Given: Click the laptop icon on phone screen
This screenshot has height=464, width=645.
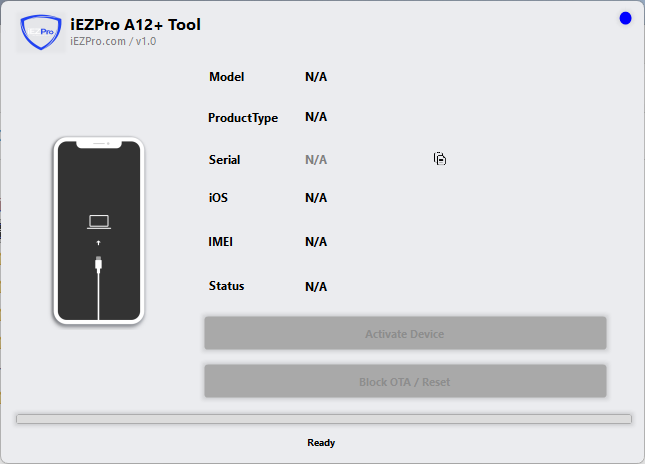Looking at the screenshot, I should pyautogui.click(x=98, y=222).
